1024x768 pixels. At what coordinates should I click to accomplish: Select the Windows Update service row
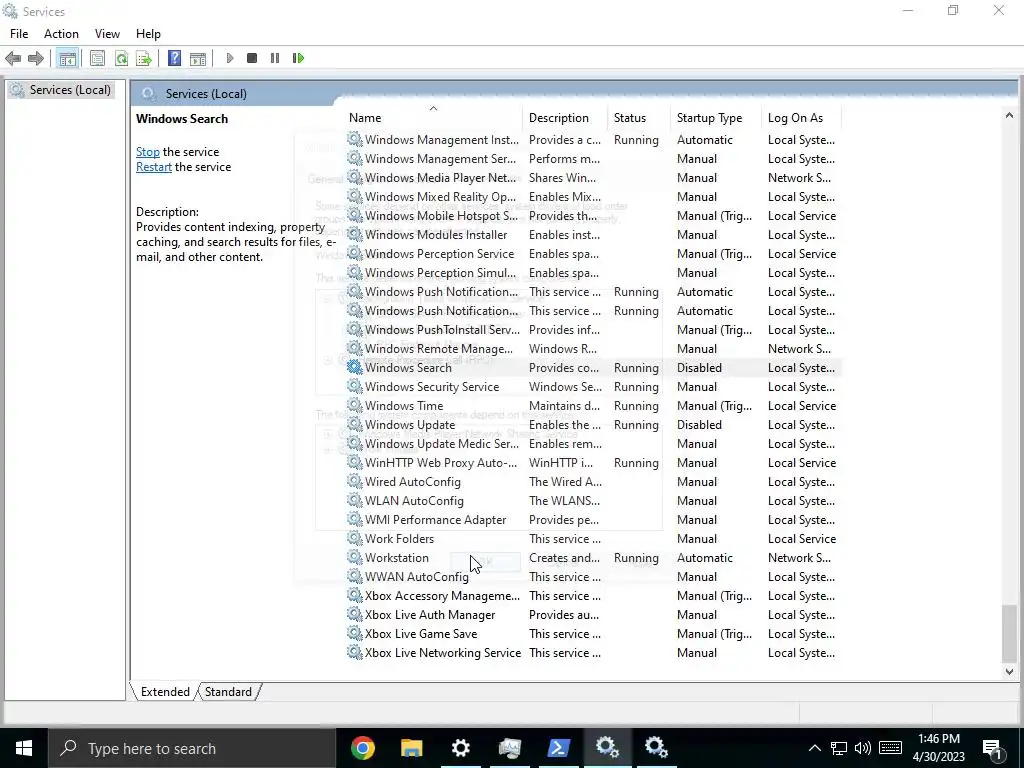click(593, 424)
